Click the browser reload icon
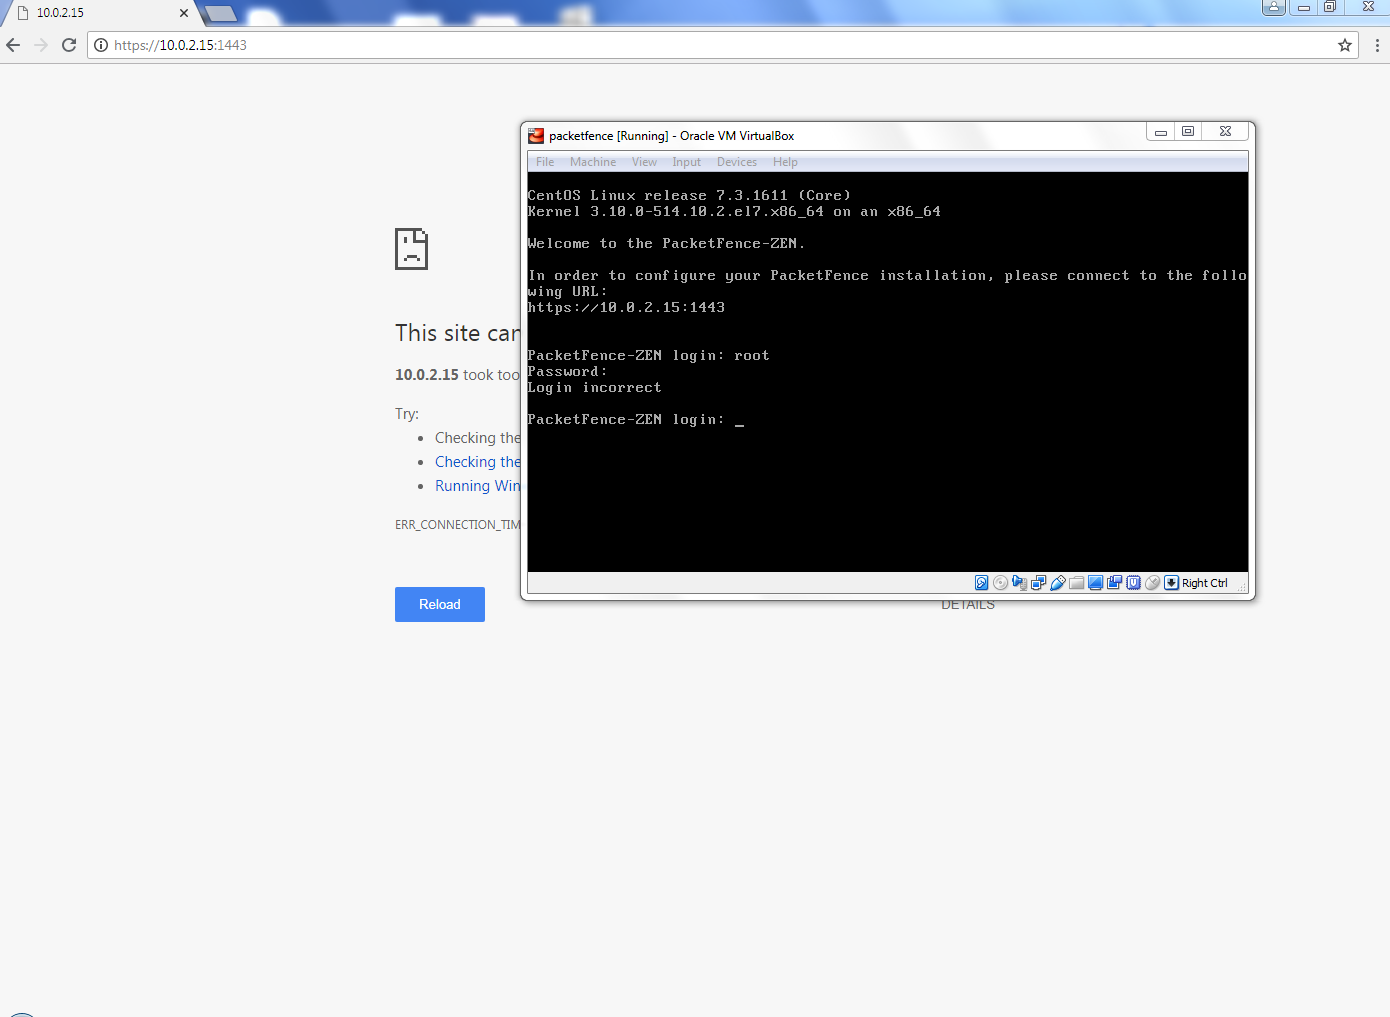The height and width of the screenshot is (1017, 1390). click(x=68, y=45)
